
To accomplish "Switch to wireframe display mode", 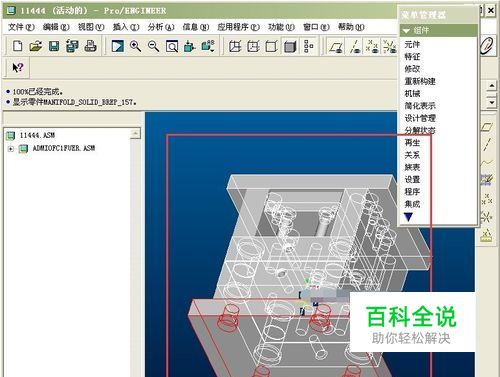I will [235, 46].
